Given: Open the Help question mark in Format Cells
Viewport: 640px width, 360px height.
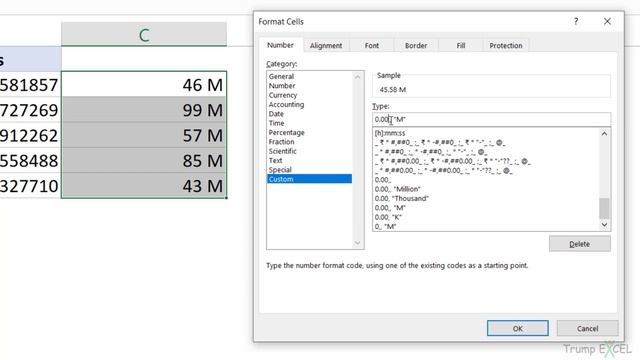Looking at the screenshot, I should point(576,21).
